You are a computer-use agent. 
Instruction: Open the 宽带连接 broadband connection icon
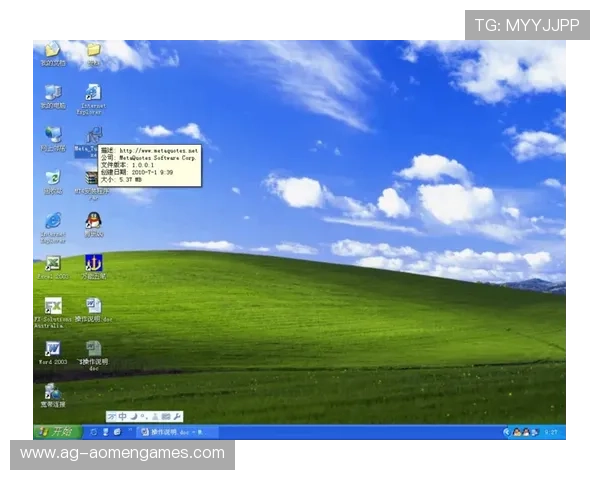52,392
